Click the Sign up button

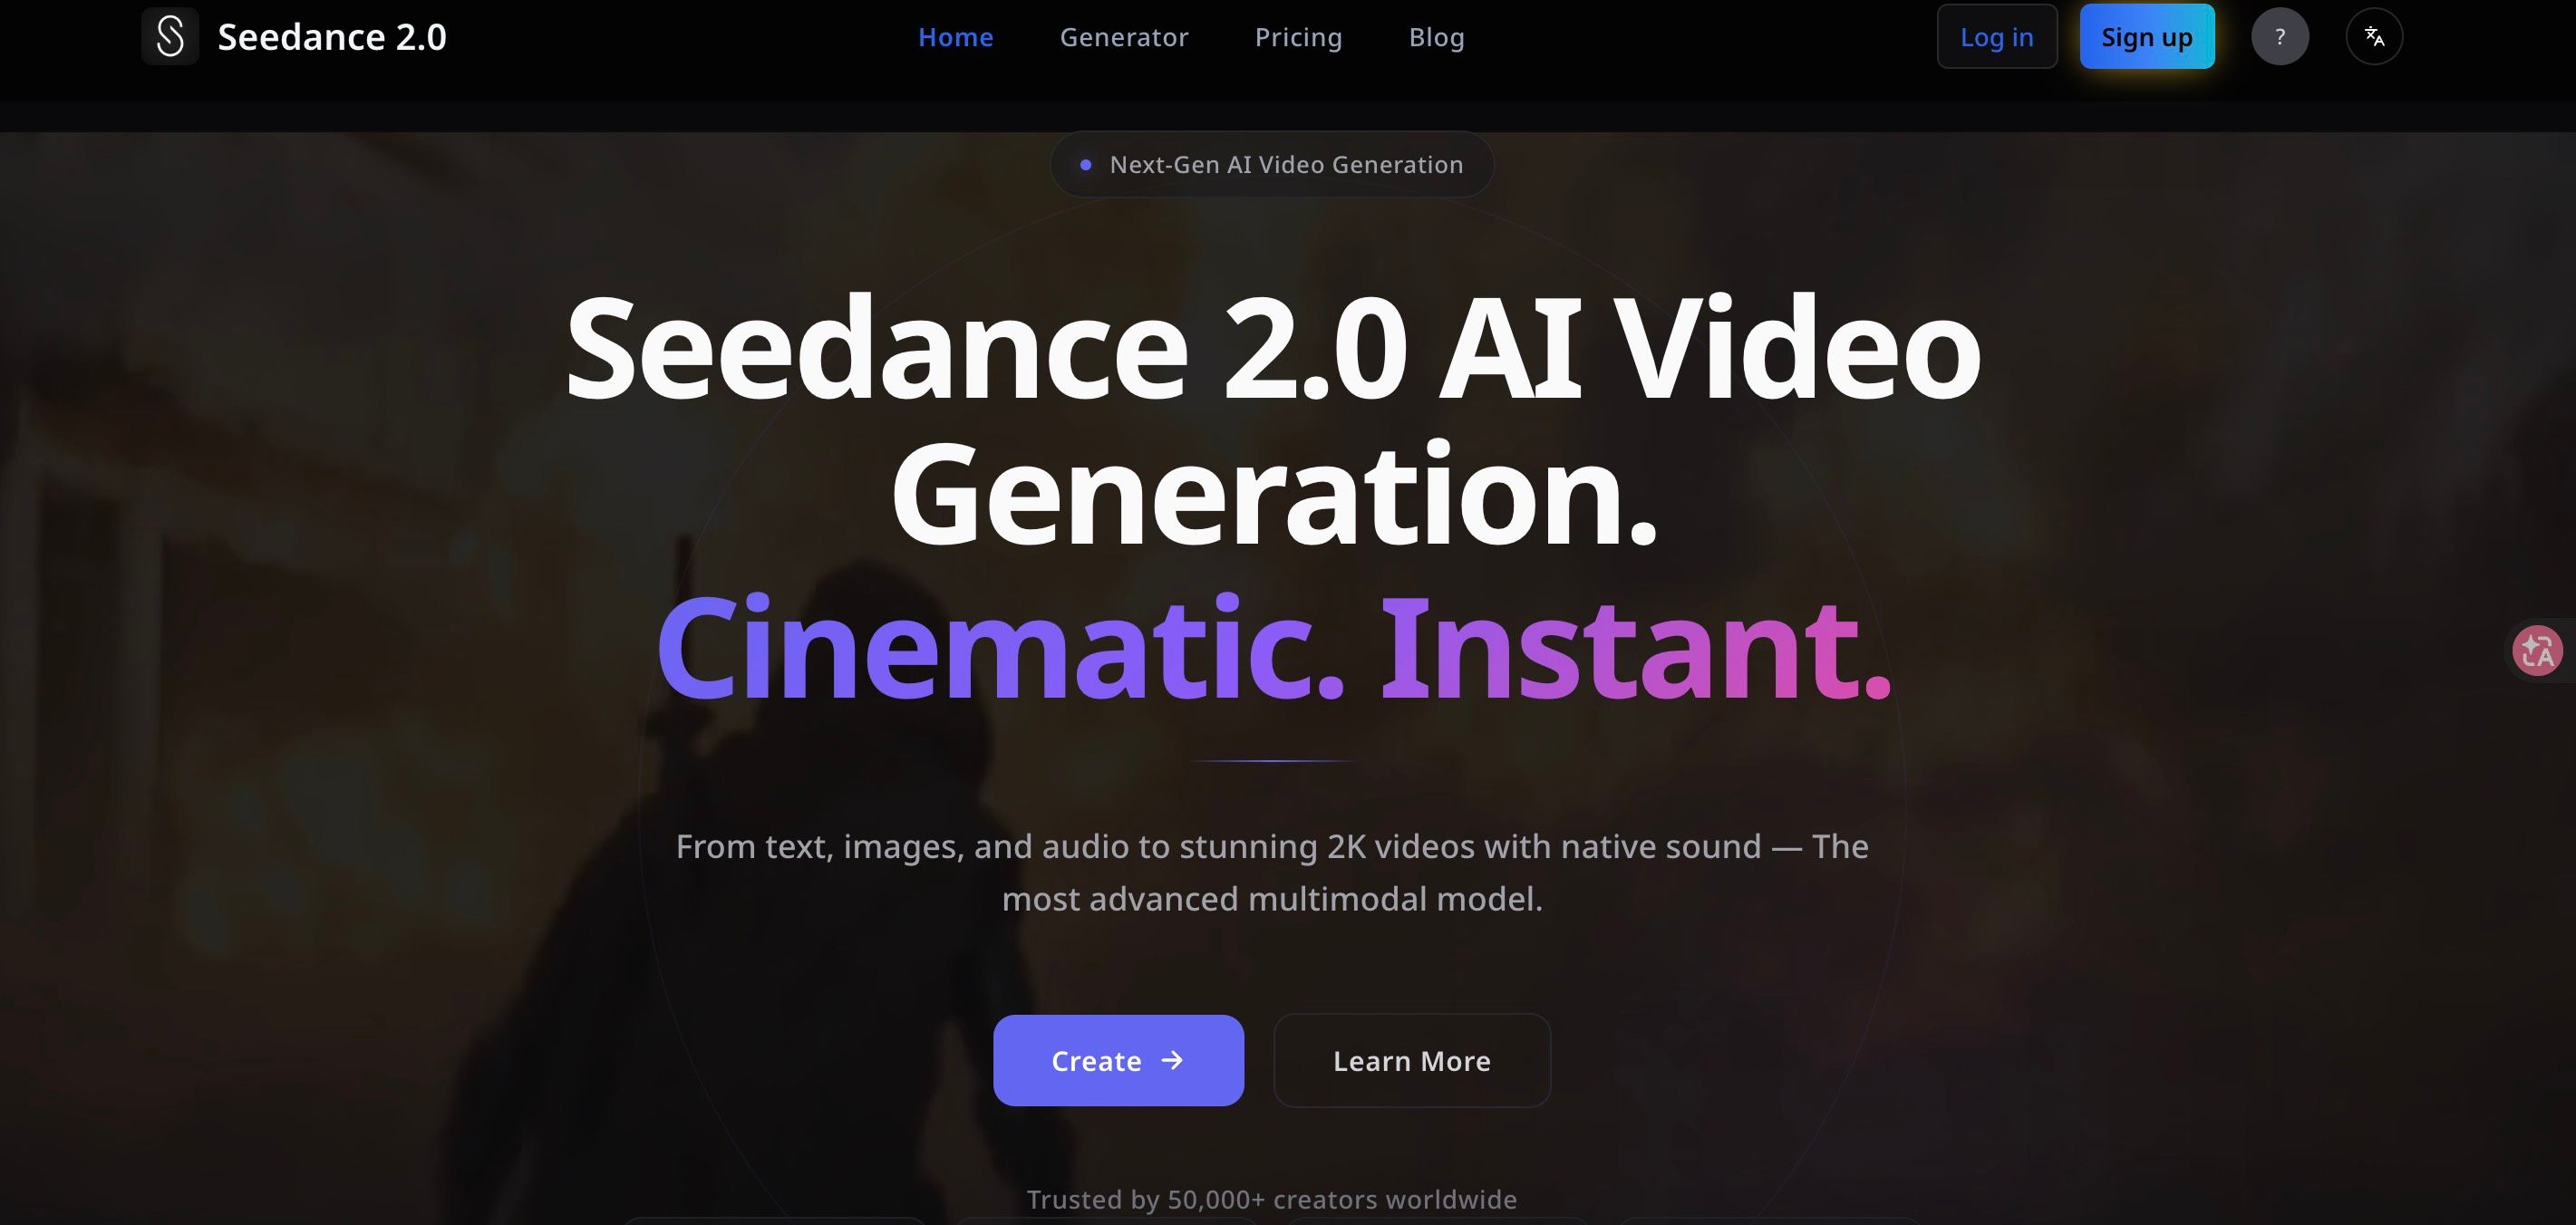(x=2147, y=36)
